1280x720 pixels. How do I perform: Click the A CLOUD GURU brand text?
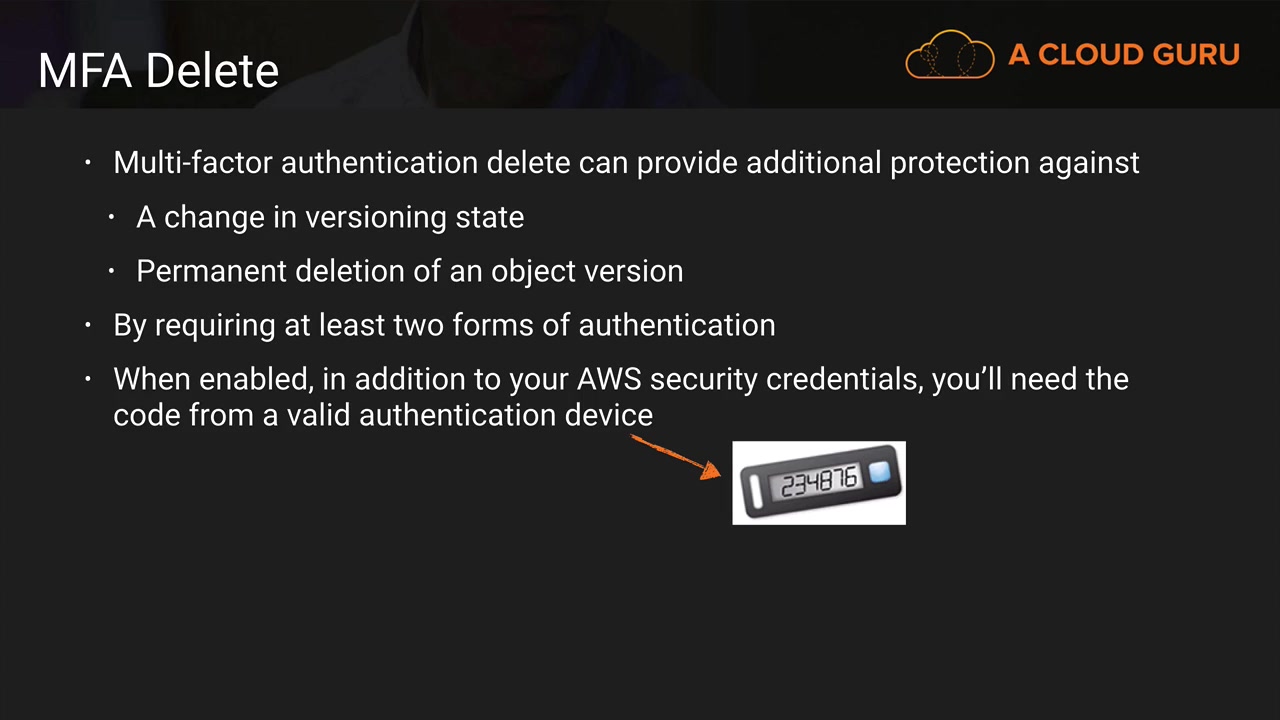[1124, 55]
